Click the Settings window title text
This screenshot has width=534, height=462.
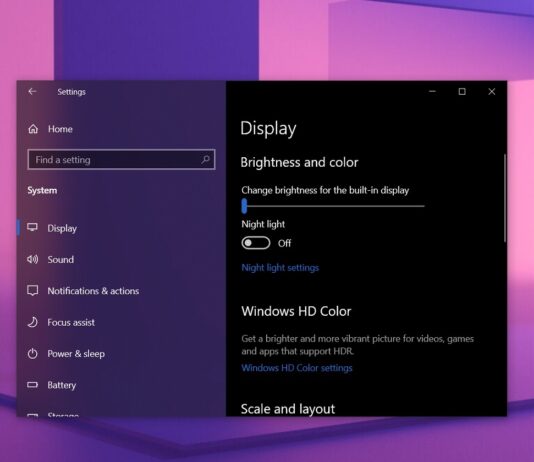72,92
